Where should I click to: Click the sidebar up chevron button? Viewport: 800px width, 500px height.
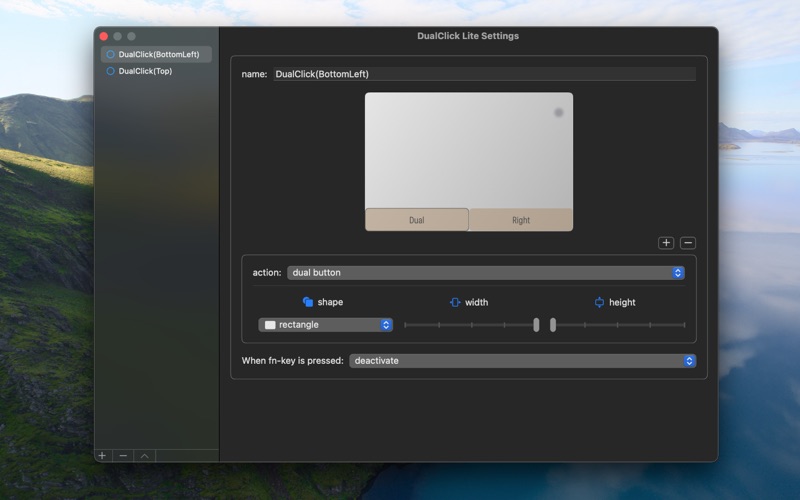(x=144, y=456)
